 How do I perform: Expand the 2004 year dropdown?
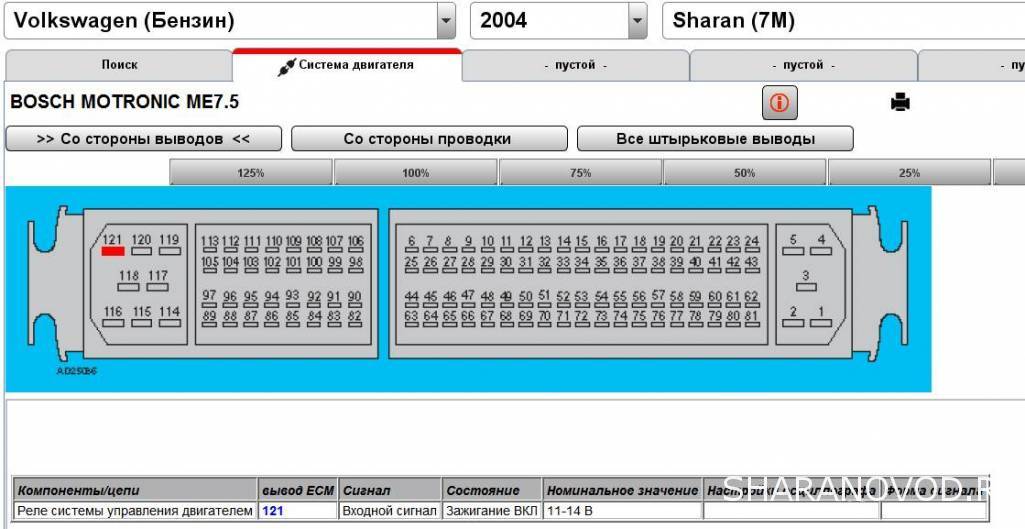[x=637, y=21]
